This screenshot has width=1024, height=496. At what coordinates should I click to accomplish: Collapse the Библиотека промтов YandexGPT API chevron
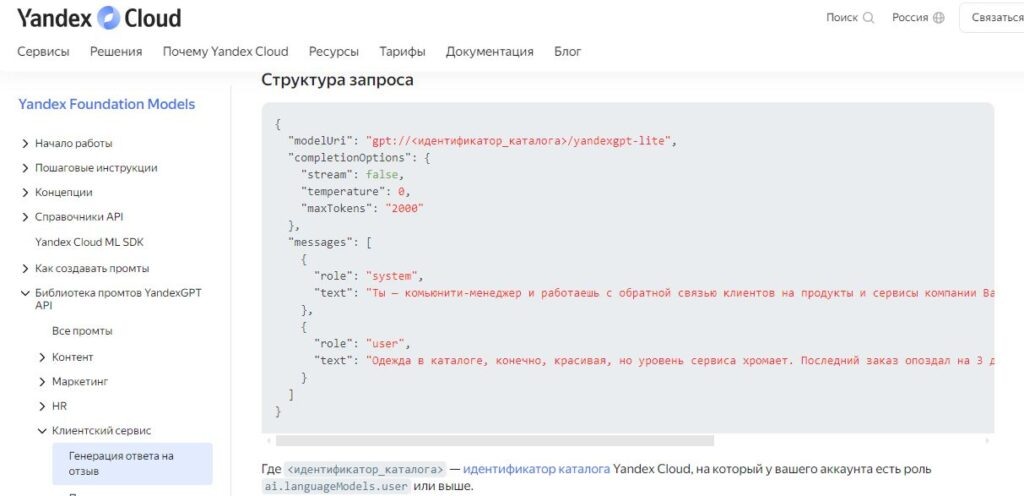25,294
